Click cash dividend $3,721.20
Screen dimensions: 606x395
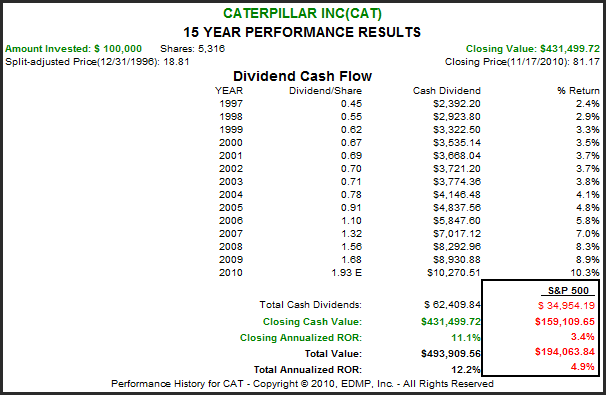pyautogui.click(x=457, y=169)
